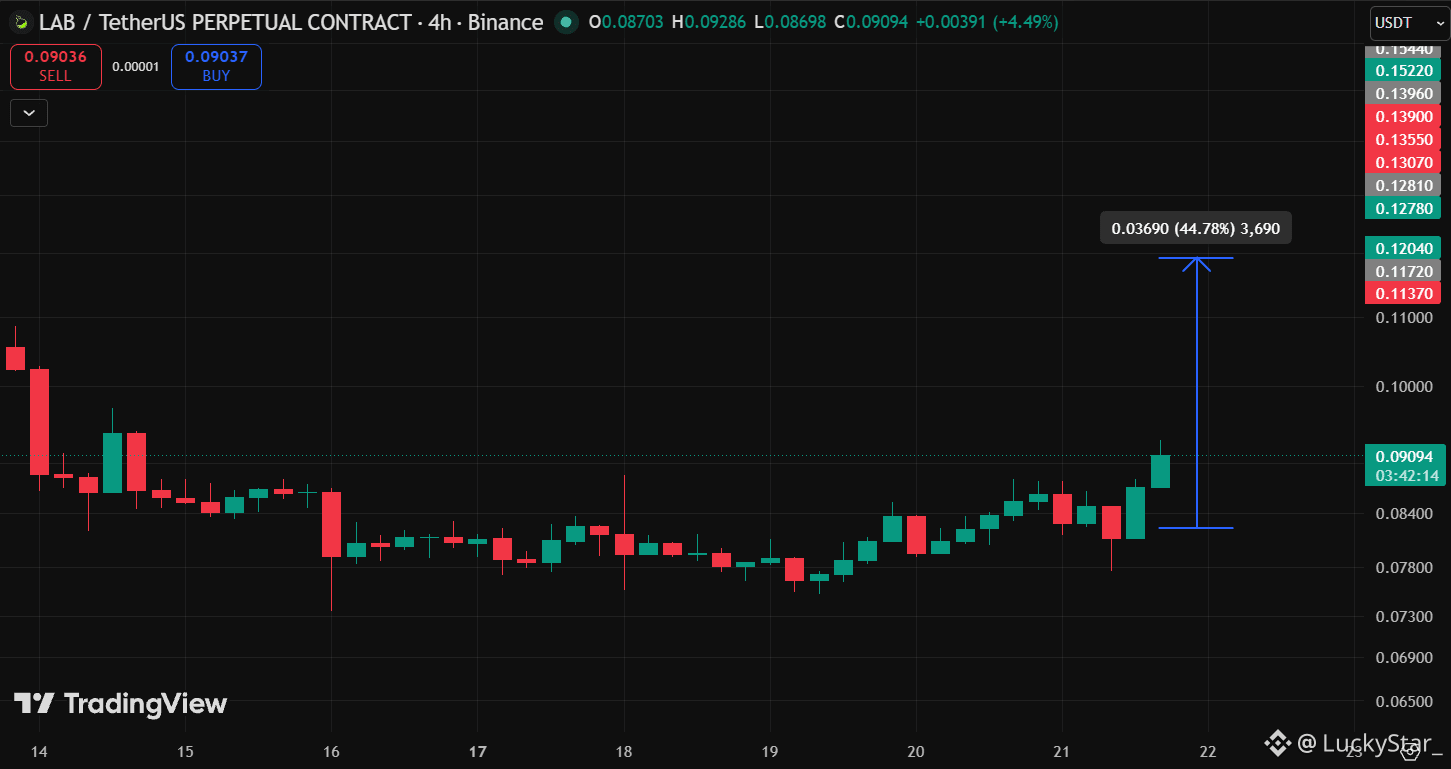Click the 0.07300 price axis tick
This screenshot has width=1451, height=769.
[x=1403, y=616]
